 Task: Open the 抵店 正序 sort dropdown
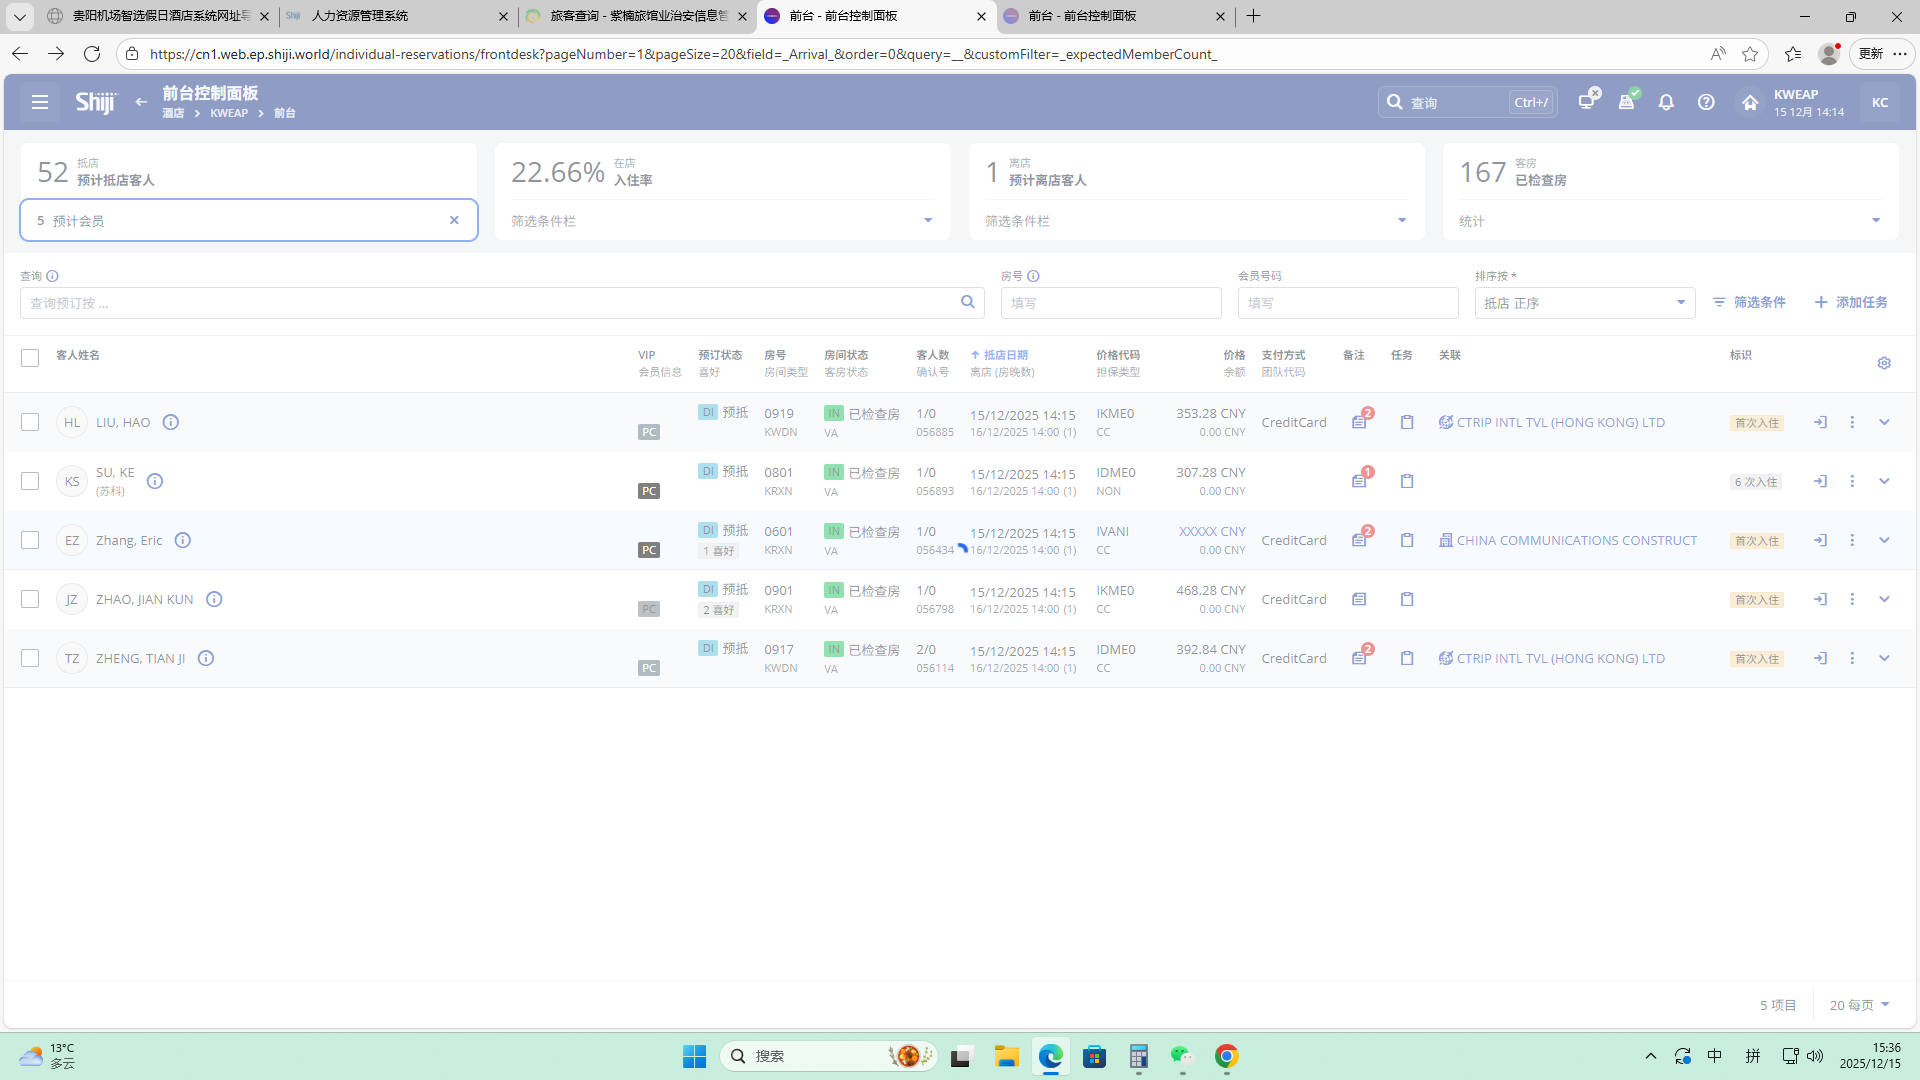(x=1584, y=303)
